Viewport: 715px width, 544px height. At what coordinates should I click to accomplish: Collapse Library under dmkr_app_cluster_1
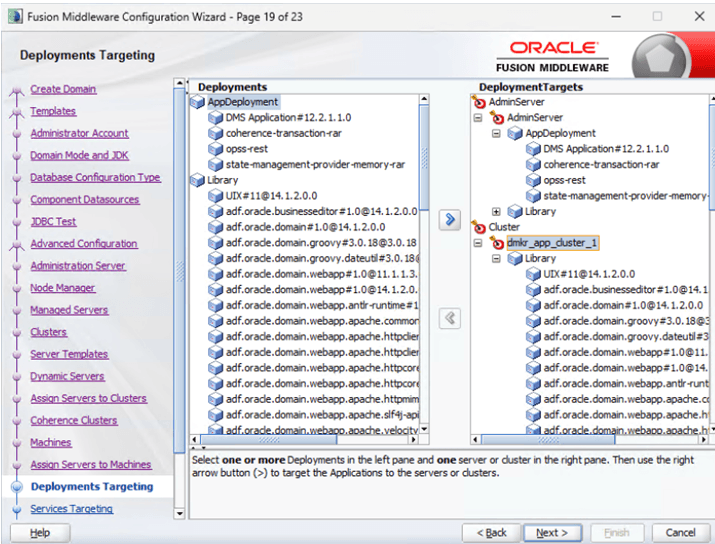point(496,259)
